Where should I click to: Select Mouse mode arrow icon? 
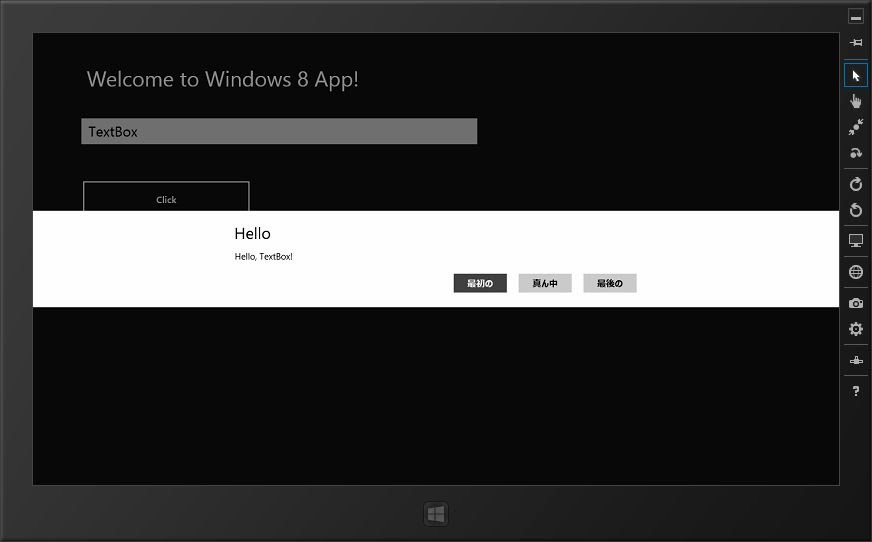[856, 75]
